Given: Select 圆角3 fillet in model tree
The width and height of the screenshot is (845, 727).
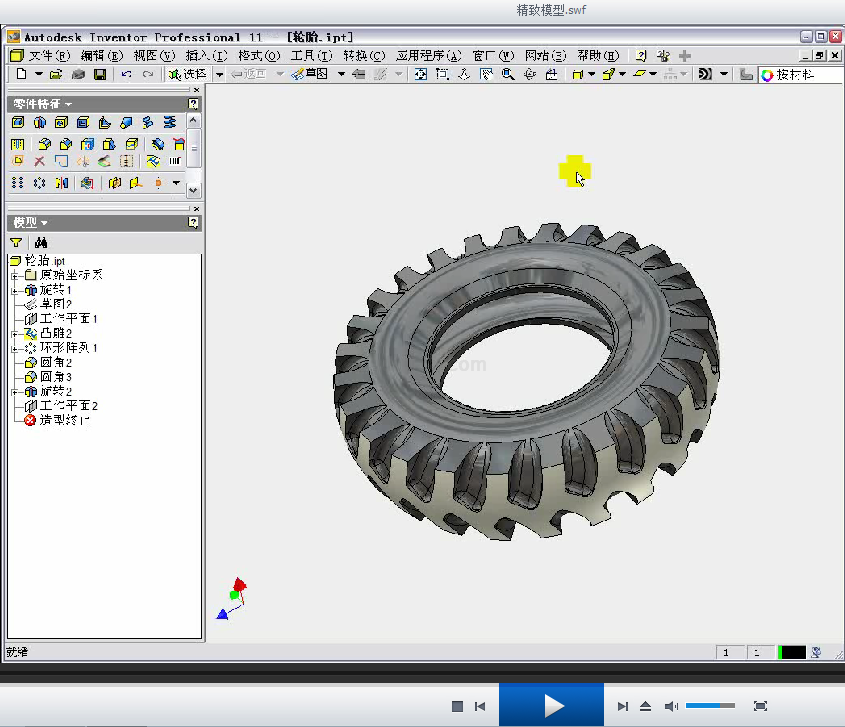Looking at the screenshot, I should 55,377.
